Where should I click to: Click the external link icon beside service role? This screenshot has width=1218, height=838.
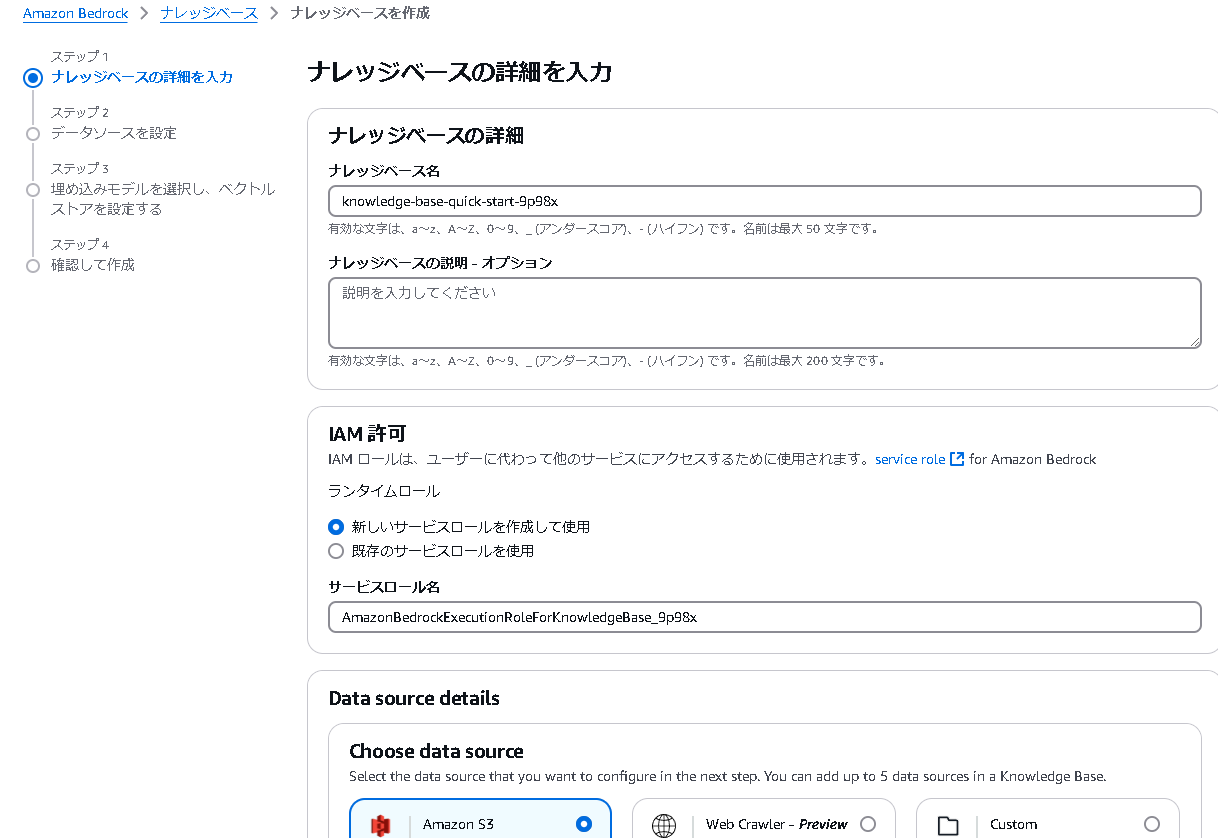click(x=957, y=459)
